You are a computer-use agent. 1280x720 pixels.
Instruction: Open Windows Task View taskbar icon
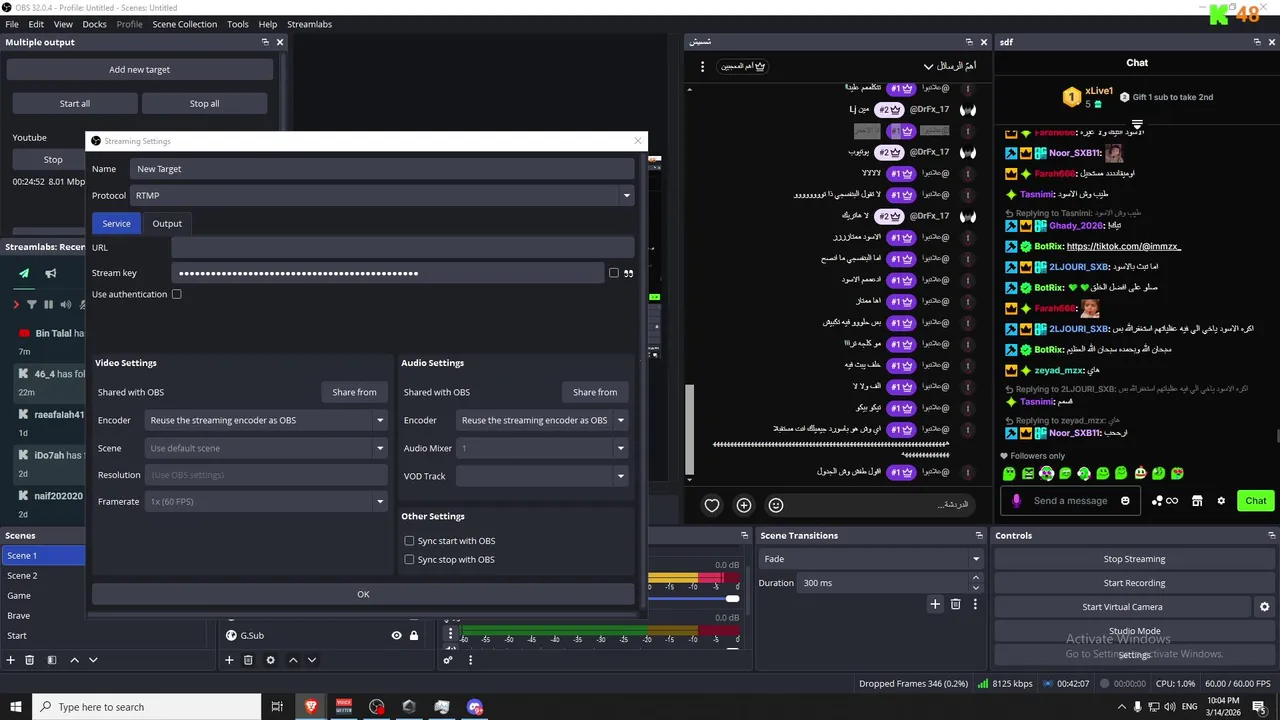[x=277, y=707]
